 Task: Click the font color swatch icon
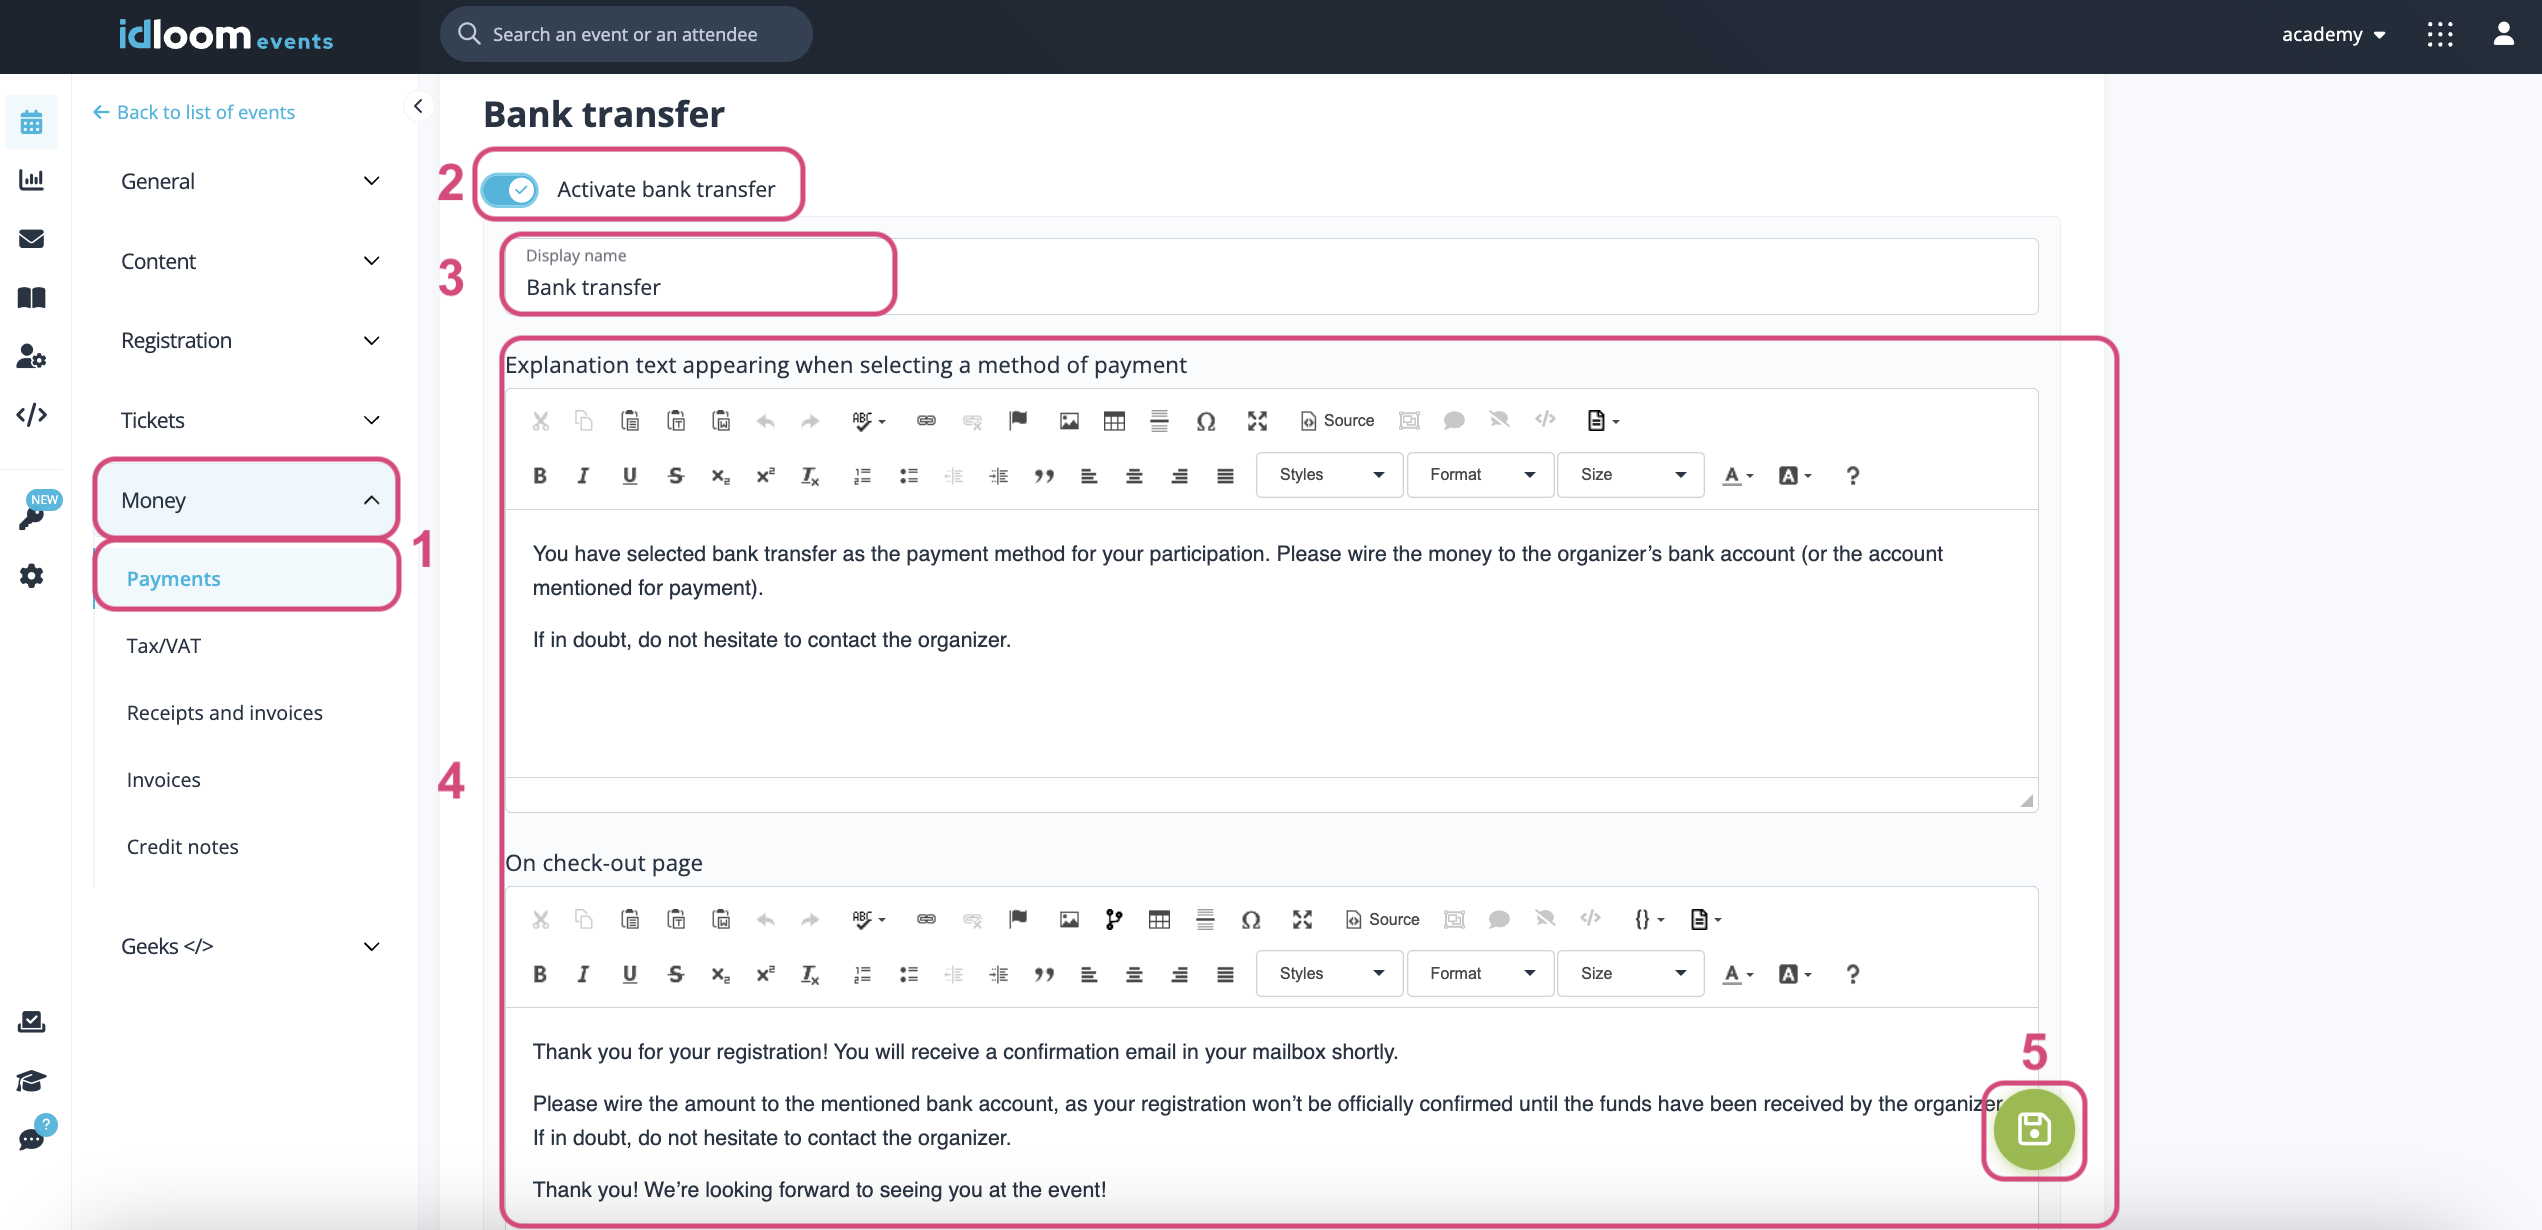pyautogui.click(x=1731, y=475)
